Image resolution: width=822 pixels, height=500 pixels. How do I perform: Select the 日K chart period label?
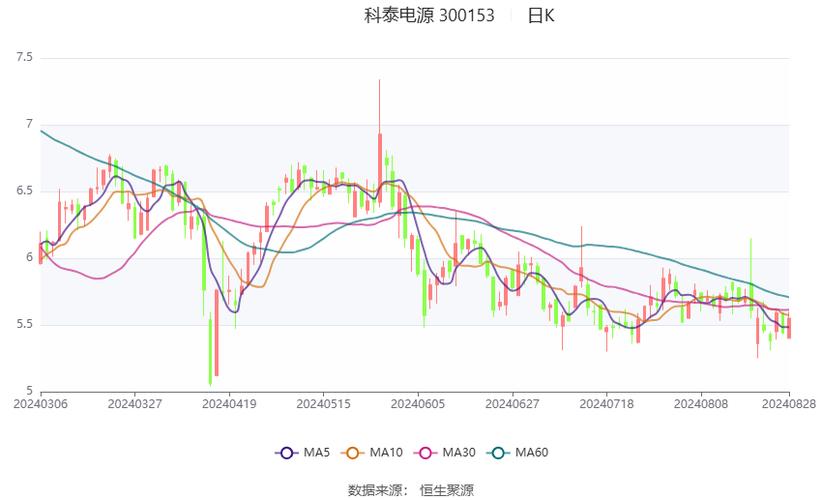pos(541,16)
